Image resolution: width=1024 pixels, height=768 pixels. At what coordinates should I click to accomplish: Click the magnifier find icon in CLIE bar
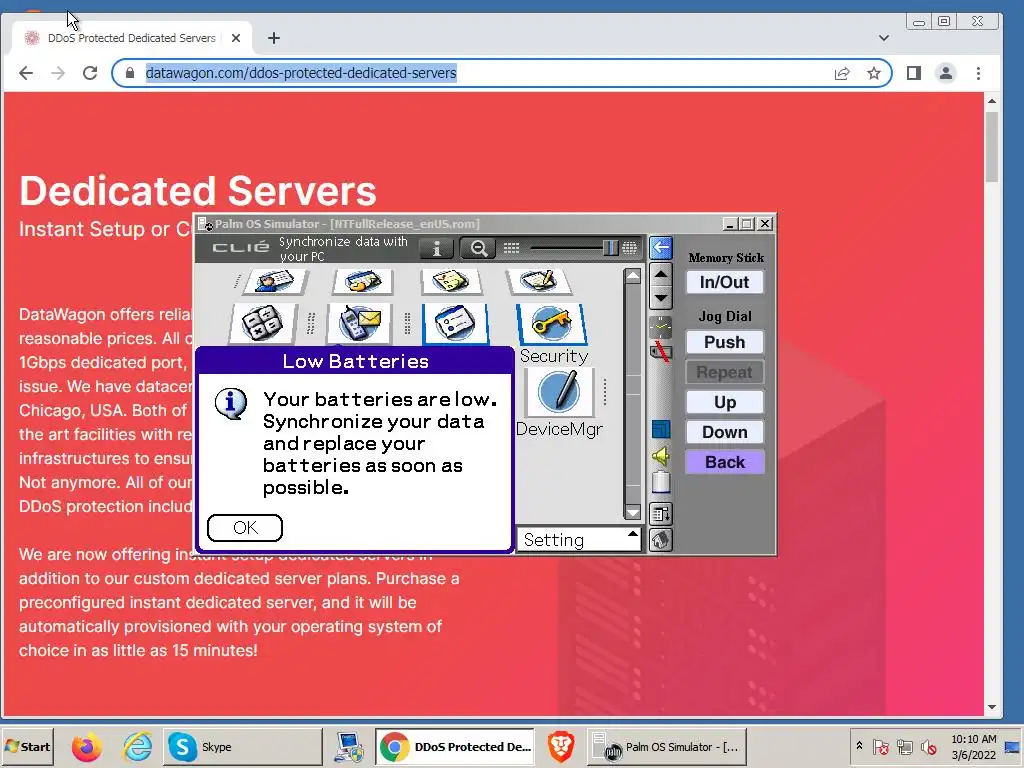(478, 248)
